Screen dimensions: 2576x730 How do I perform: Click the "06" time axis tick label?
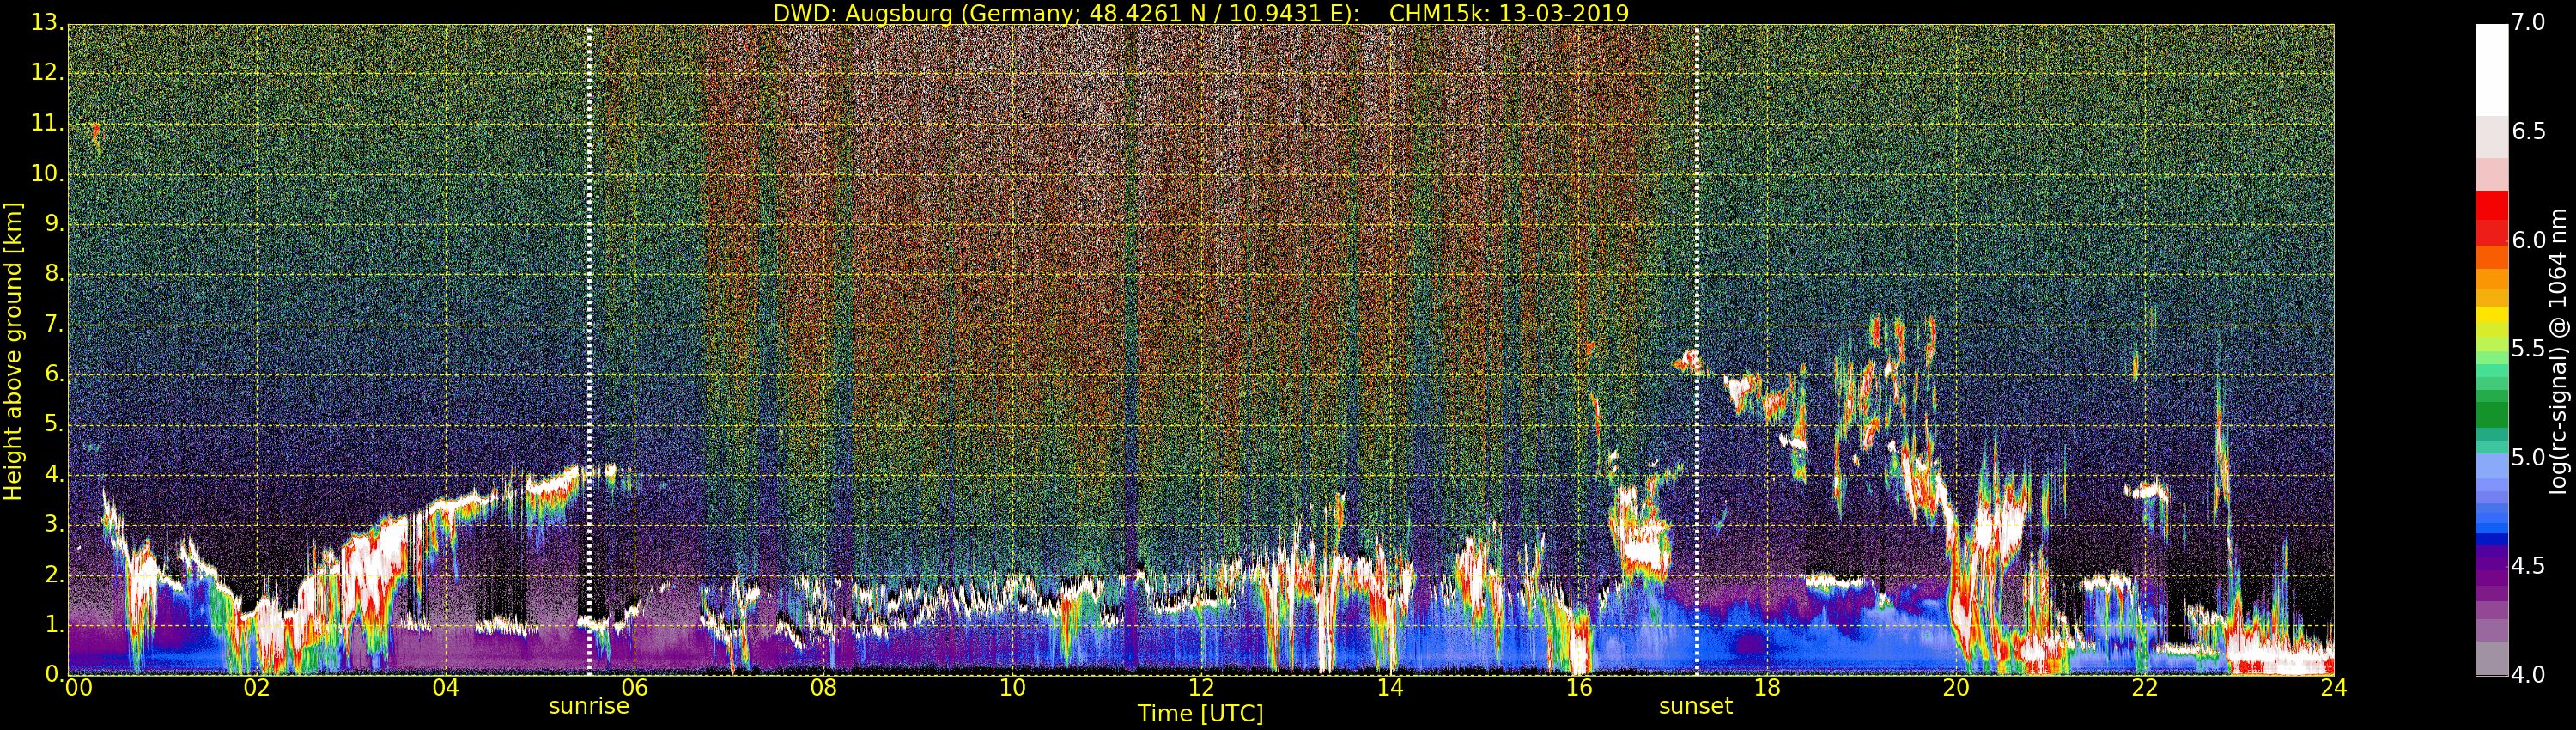tap(635, 688)
